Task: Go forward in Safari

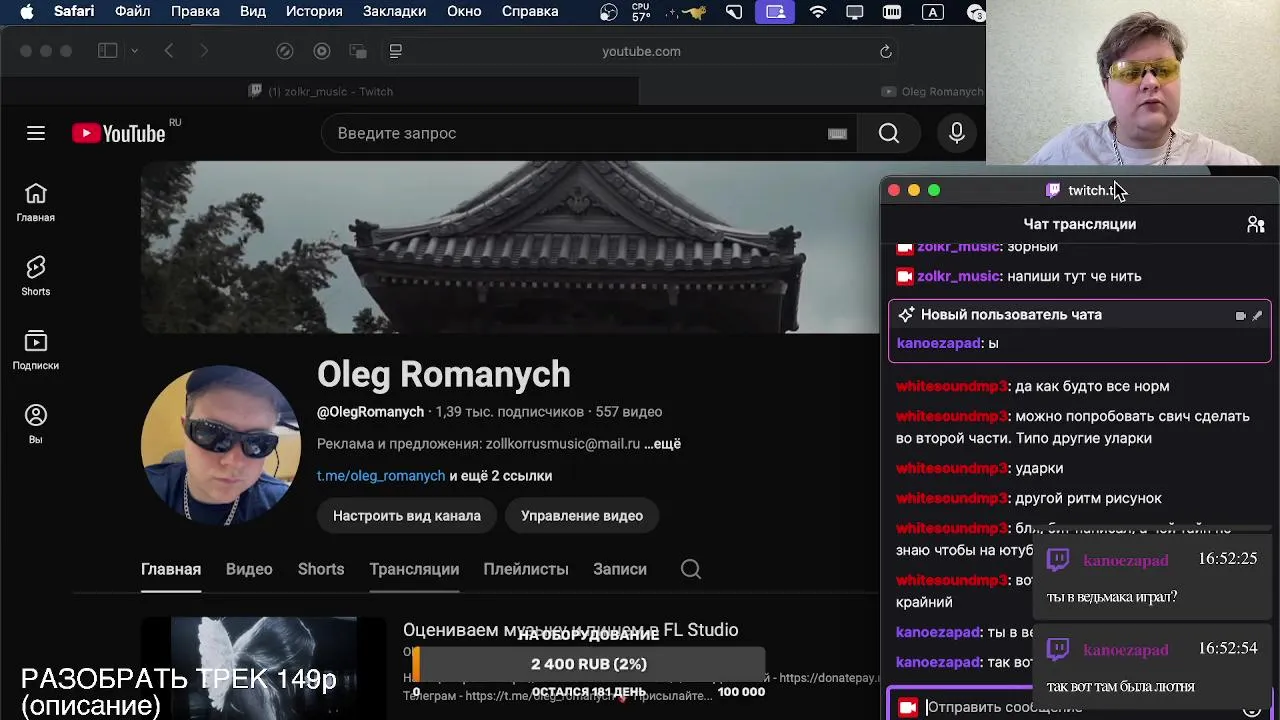Action: 204,51
